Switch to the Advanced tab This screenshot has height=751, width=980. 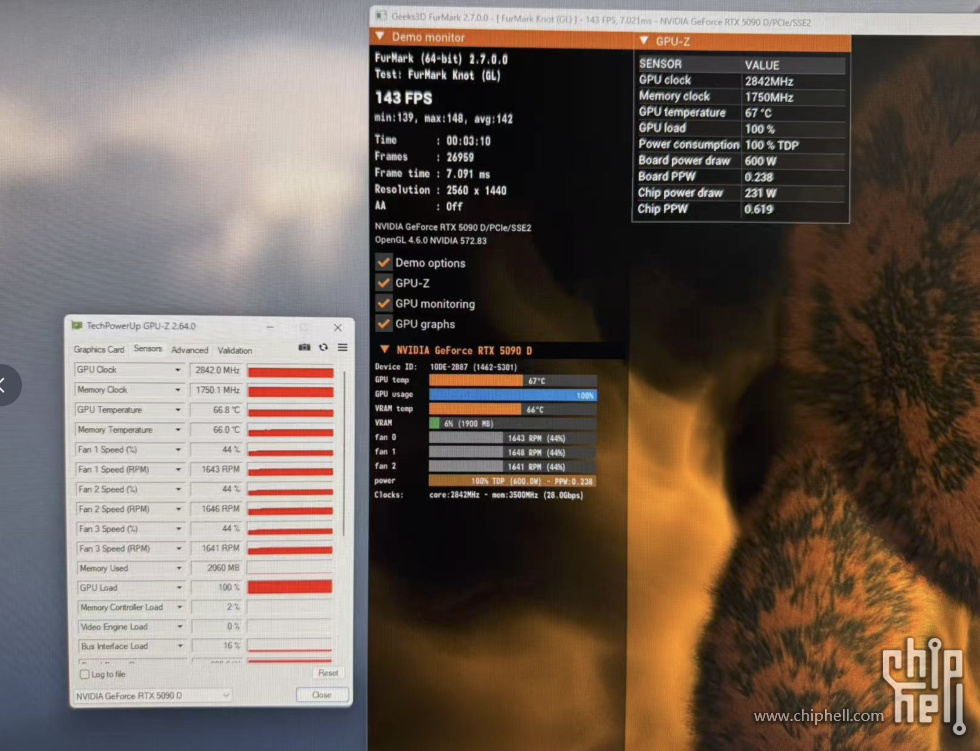click(189, 350)
